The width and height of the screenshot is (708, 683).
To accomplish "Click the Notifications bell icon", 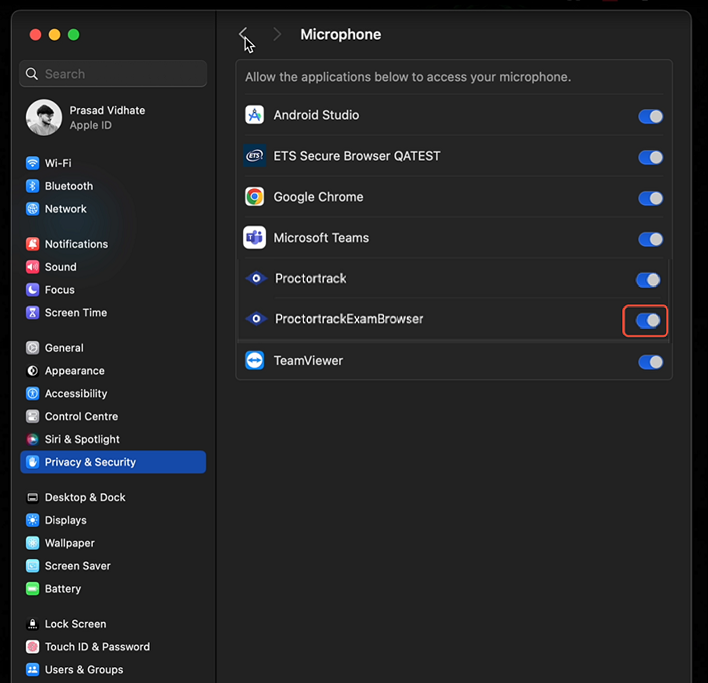I will pyautogui.click(x=33, y=244).
